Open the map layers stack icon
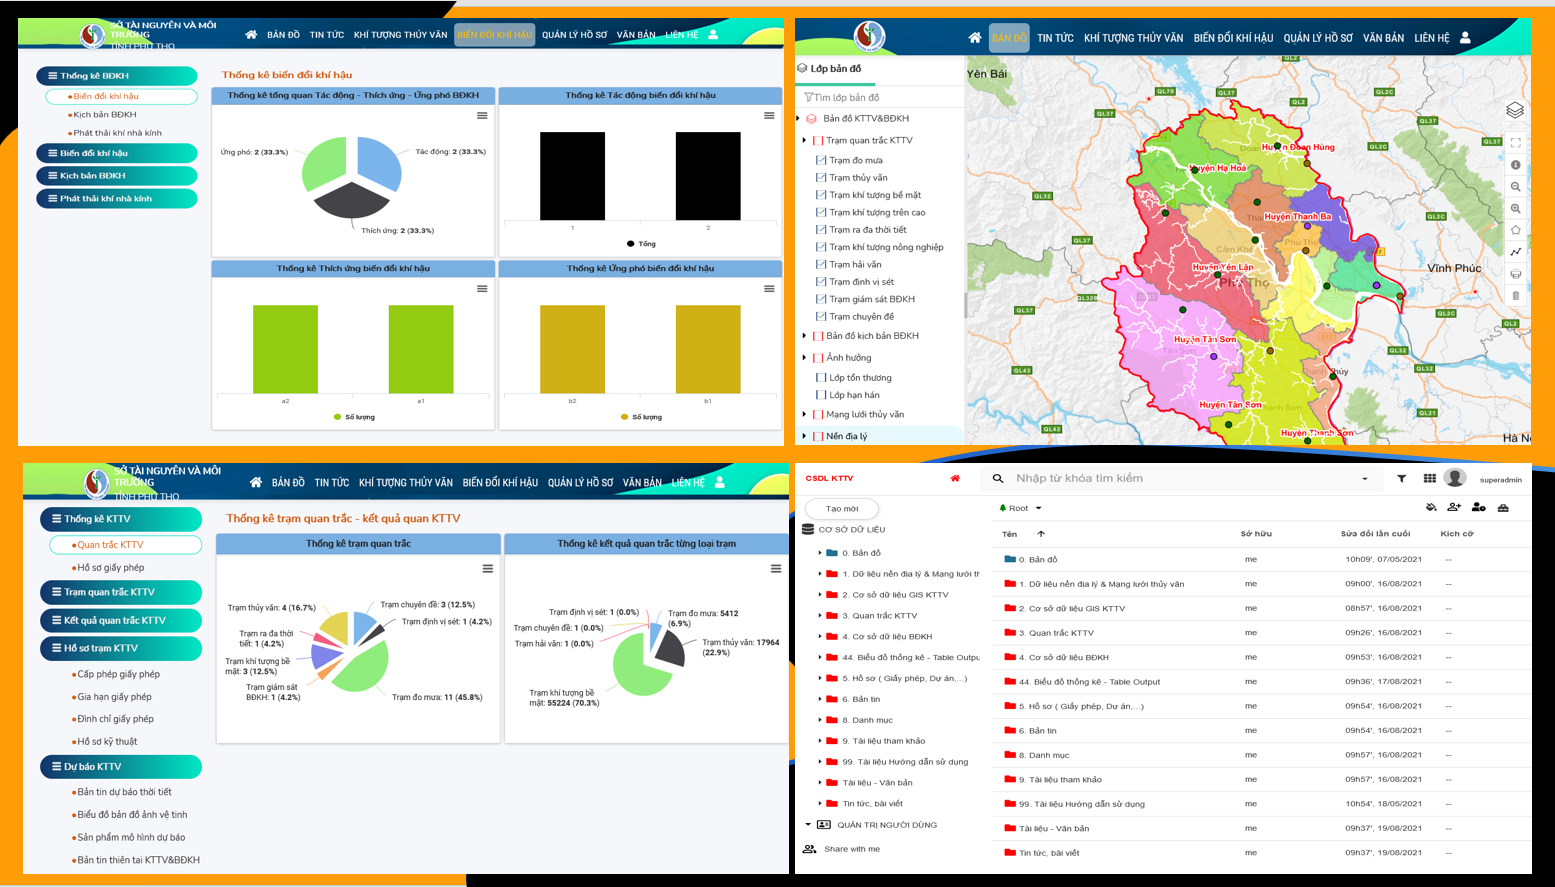 tap(1515, 110)
